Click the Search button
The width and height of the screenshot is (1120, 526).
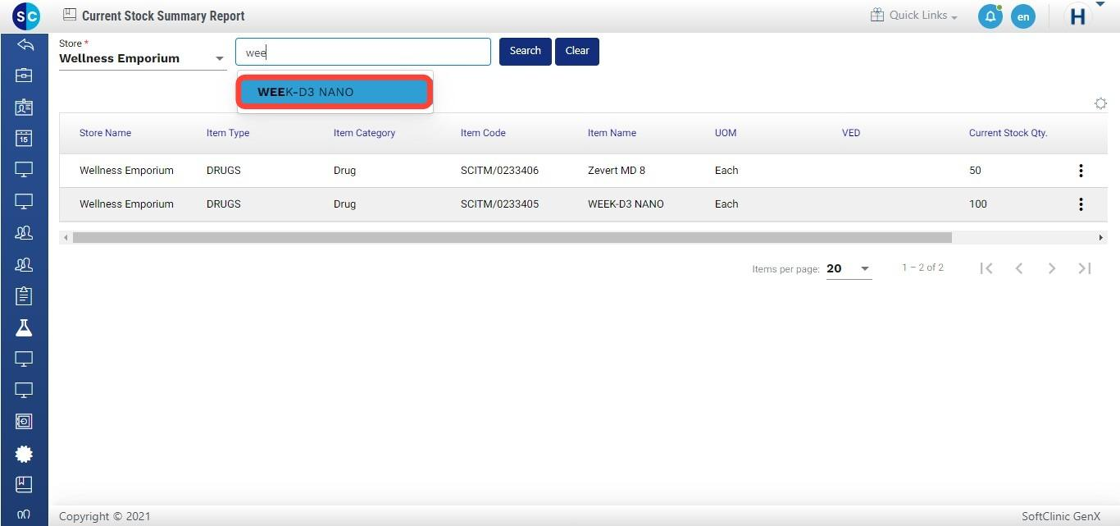[525, 51]
